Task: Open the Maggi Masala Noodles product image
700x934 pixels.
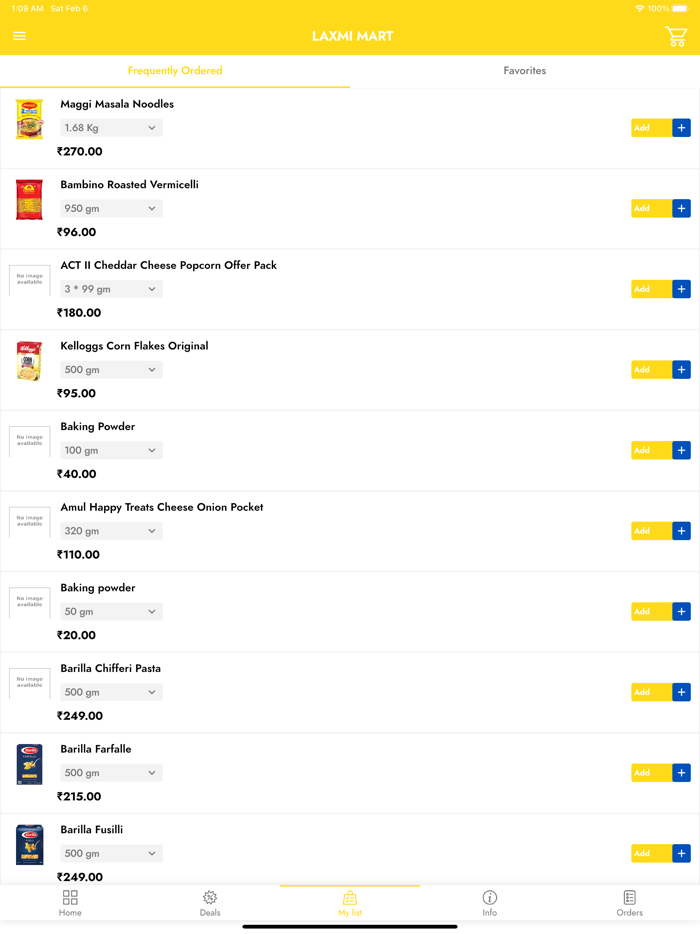Action: click(30, 119)
